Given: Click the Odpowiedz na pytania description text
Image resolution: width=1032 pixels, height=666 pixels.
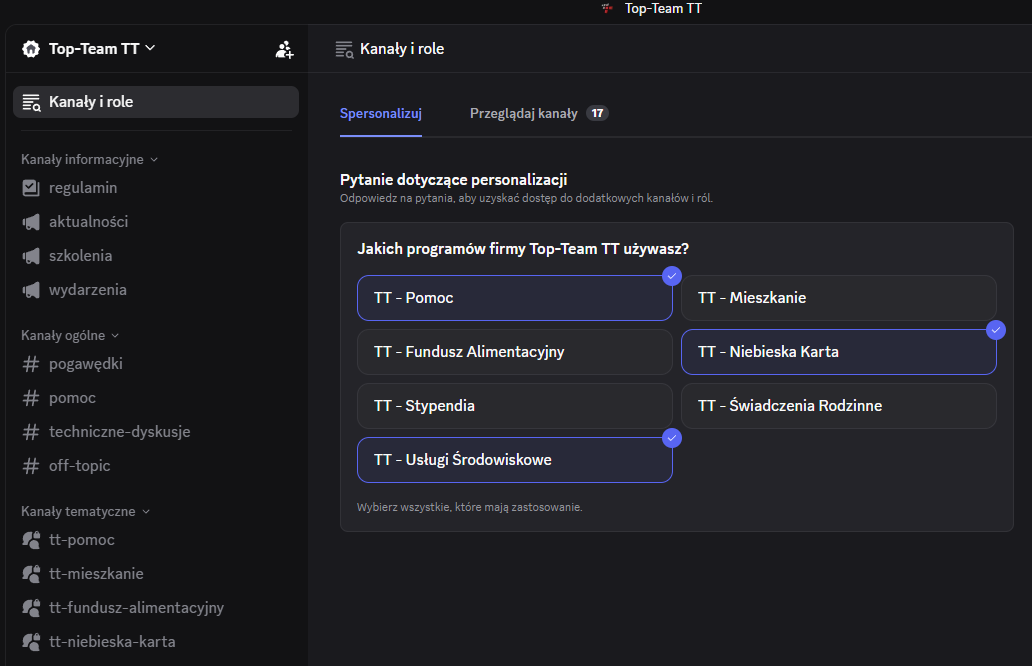Looking at the screenshot, I should click(526, 198).
